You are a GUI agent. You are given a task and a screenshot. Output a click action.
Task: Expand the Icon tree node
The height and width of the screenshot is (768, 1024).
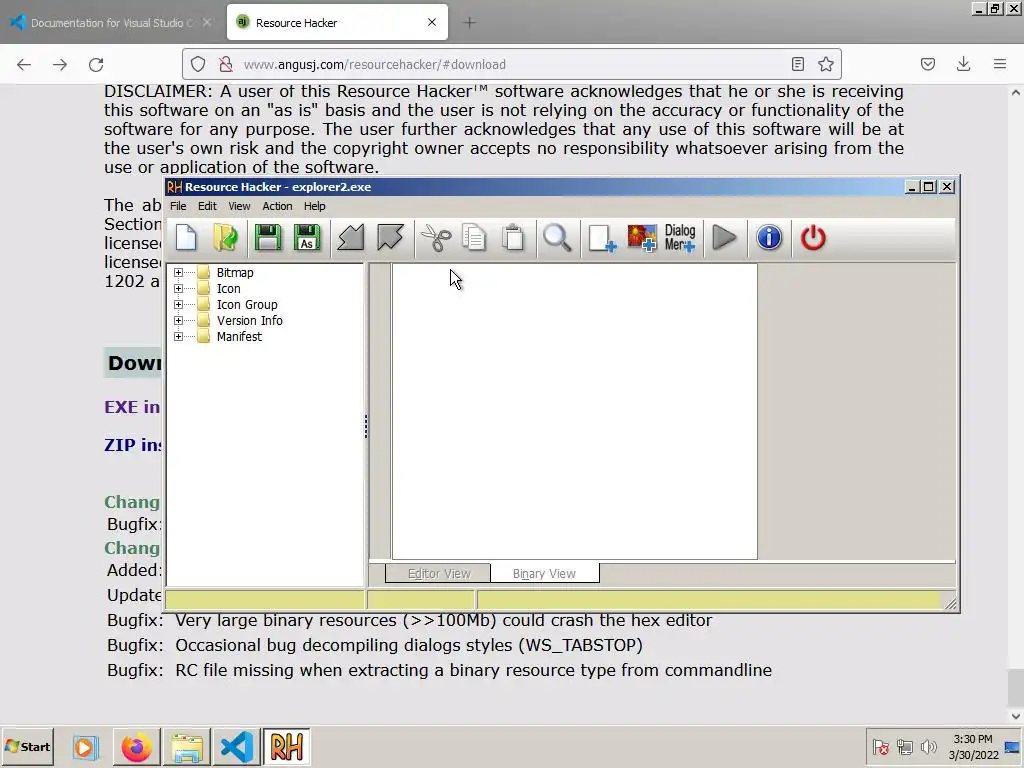point(178,289)
